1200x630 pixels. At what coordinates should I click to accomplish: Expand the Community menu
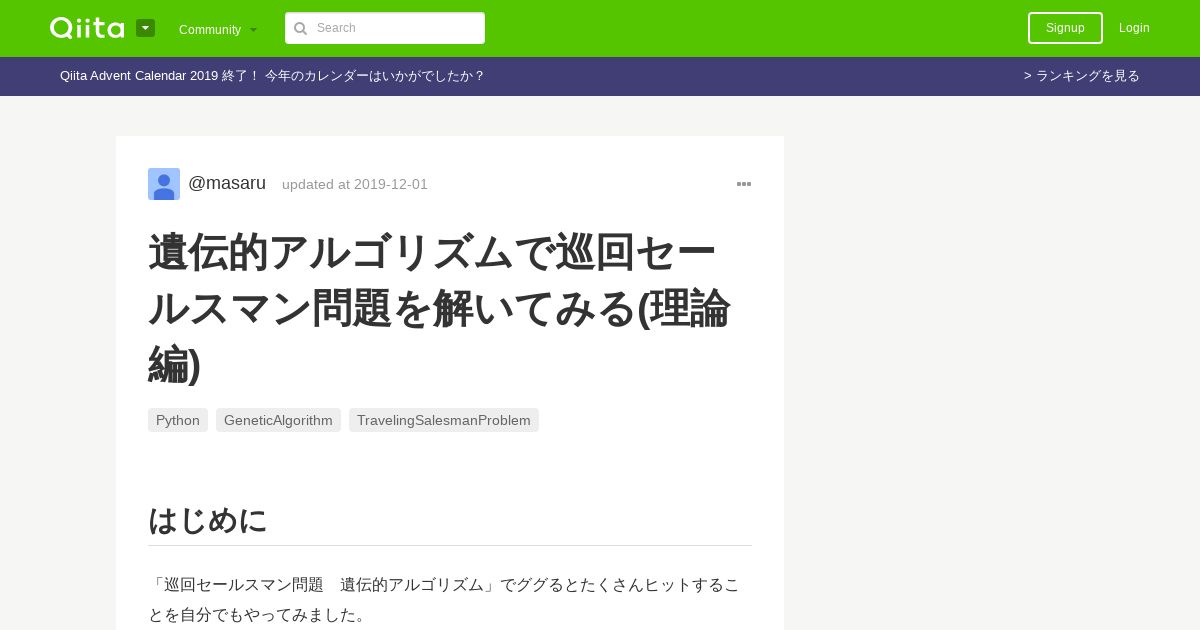[218, 29]
